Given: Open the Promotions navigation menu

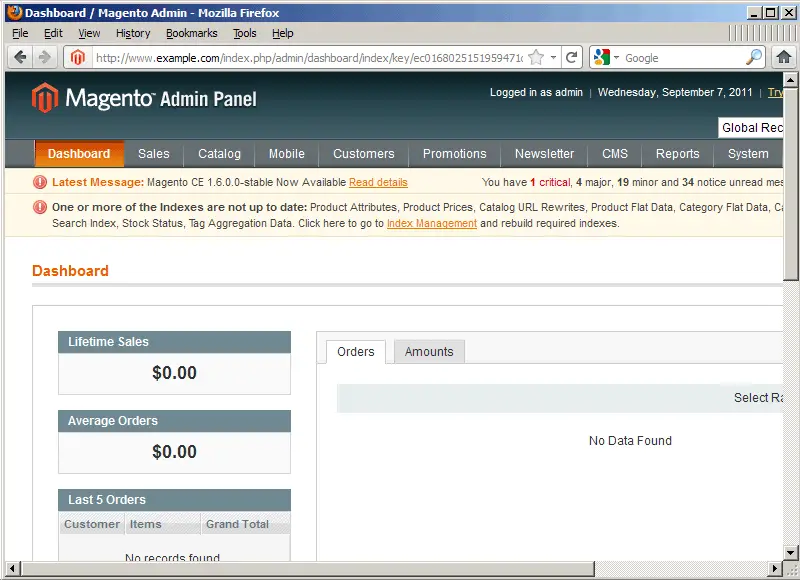Looking at the screenshot, I should 455,154.
